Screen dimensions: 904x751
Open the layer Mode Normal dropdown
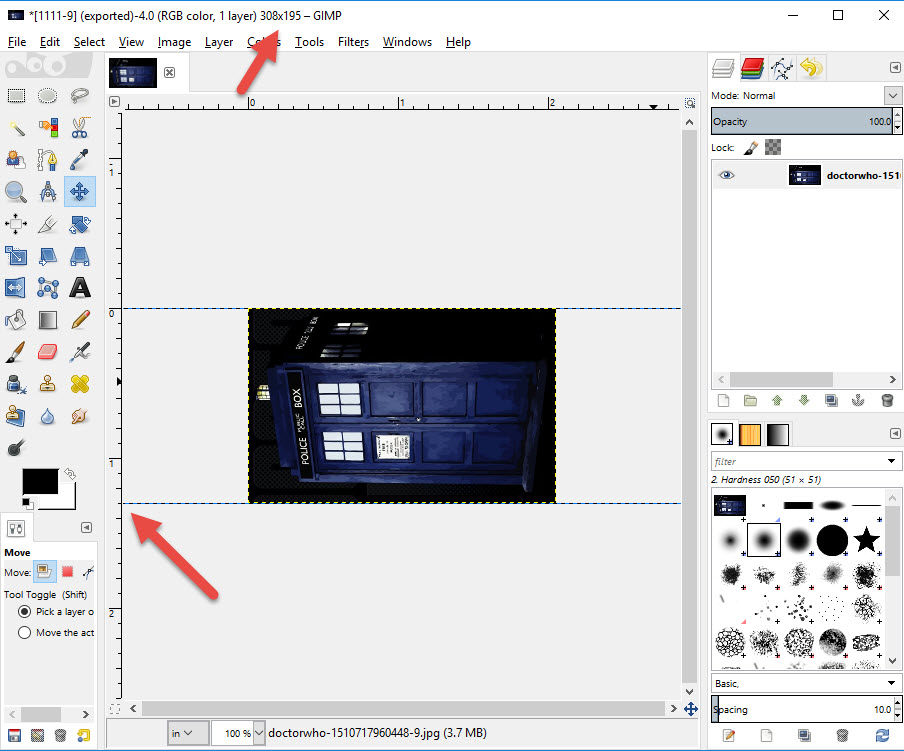click(x=893, y=96)
